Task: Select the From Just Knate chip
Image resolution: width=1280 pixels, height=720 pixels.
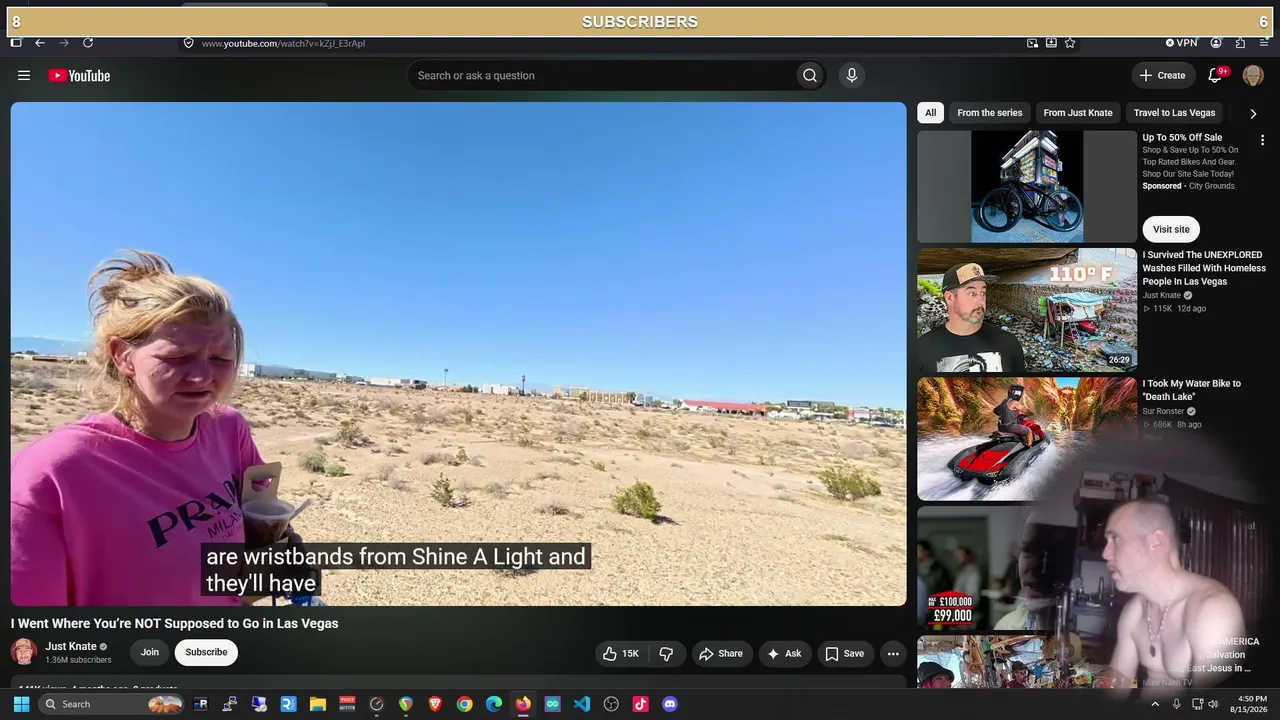Action: 1078,113
